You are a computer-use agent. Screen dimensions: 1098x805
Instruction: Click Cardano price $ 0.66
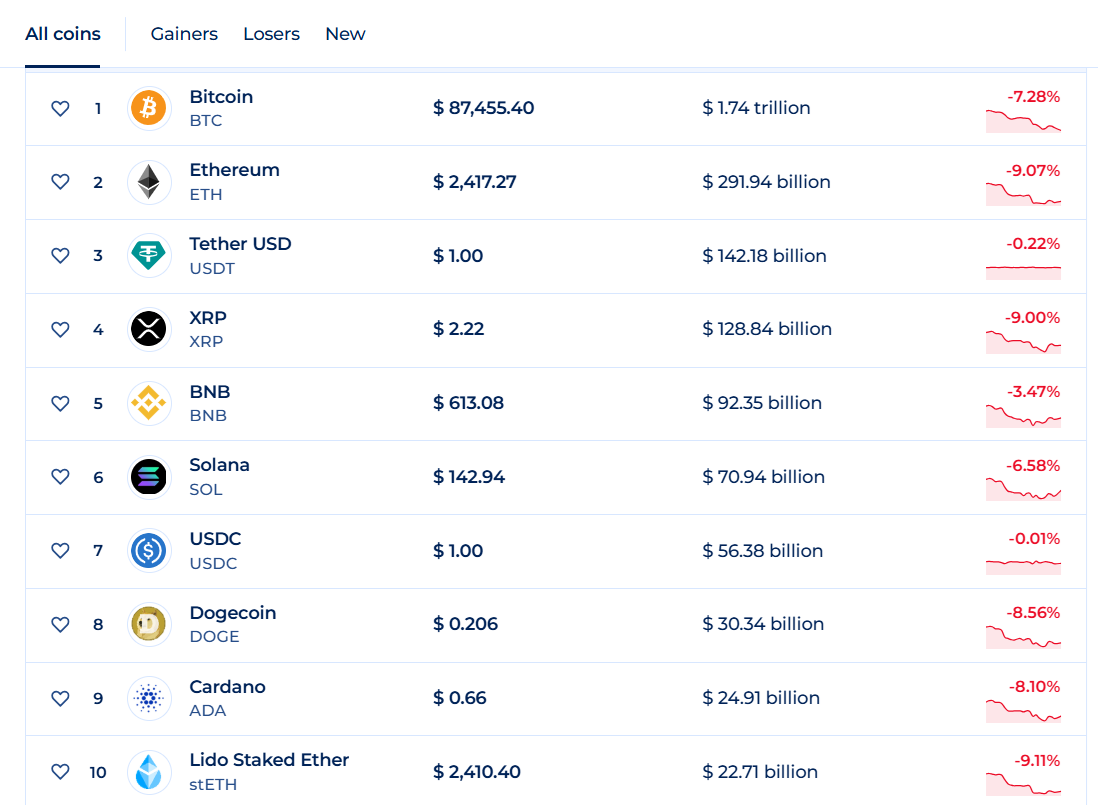(460, 698)
